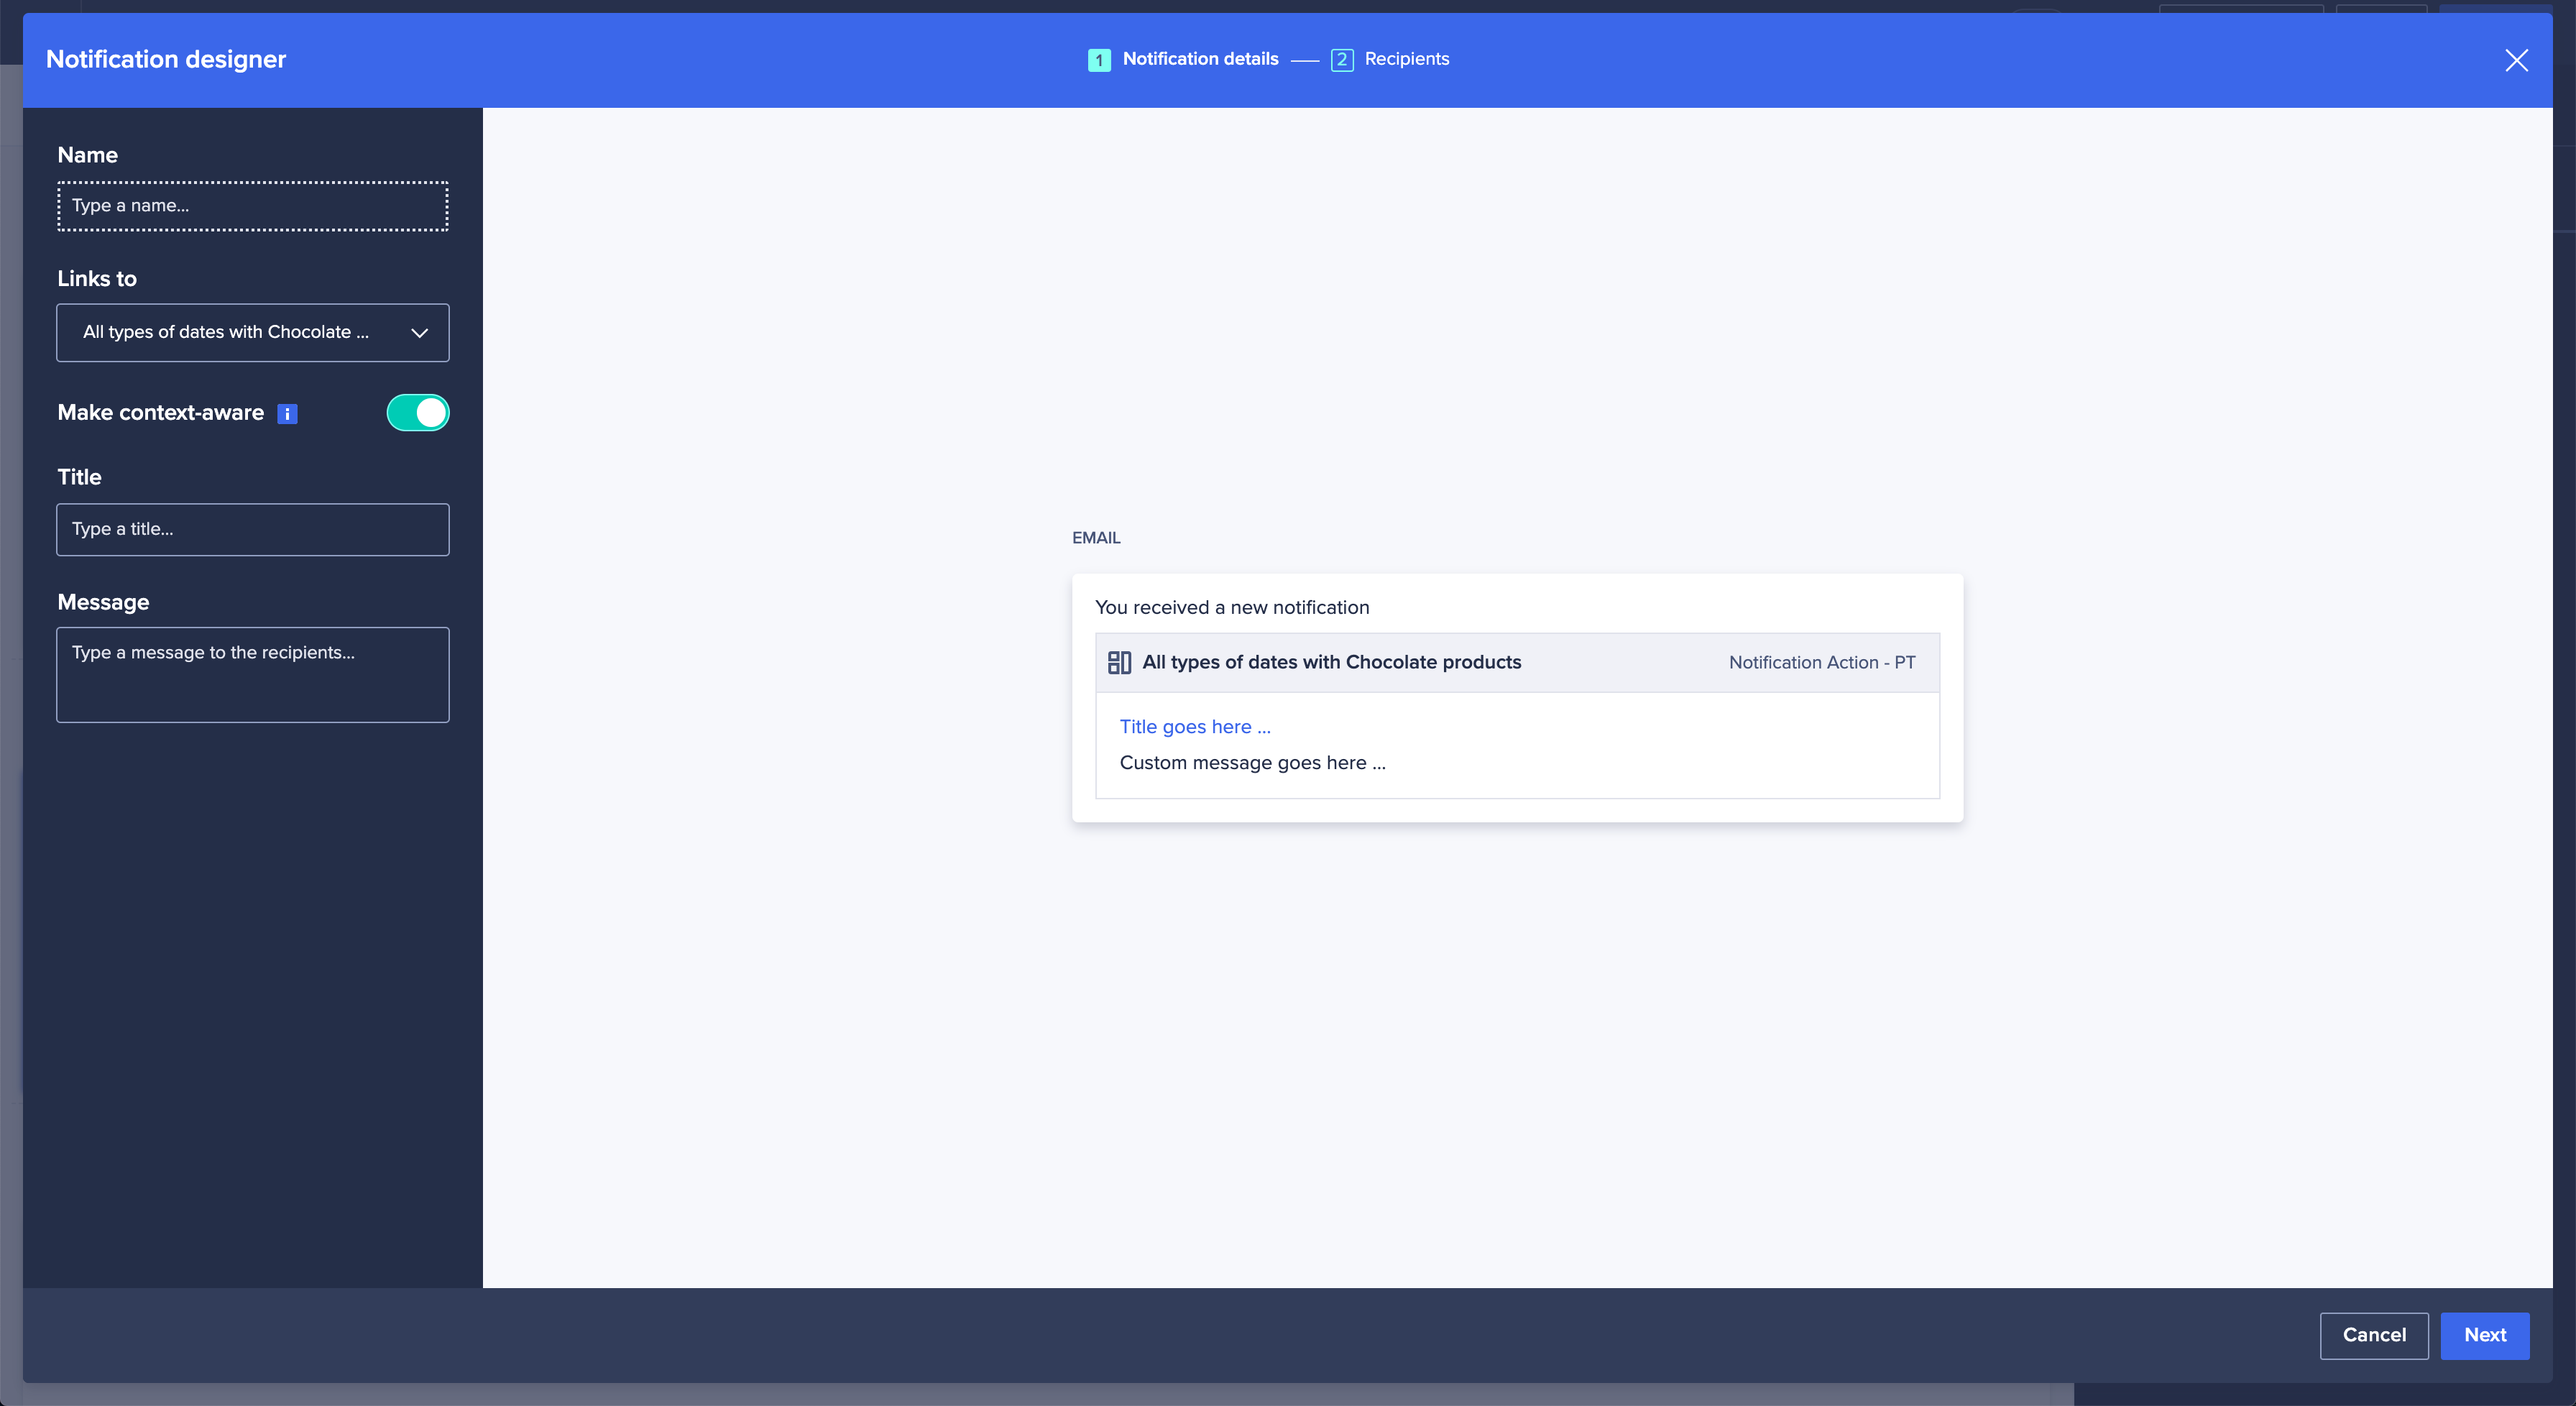The width and height of the screenshot is (2576, 1406).
Task: Click the Next button
Action: [2485, 1335]
